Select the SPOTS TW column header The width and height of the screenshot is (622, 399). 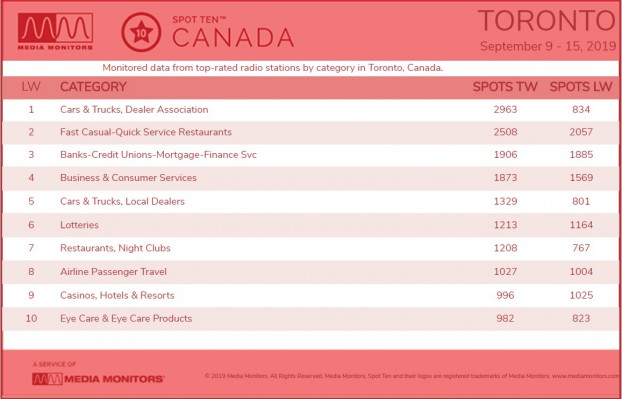click(x=505, y=87)
